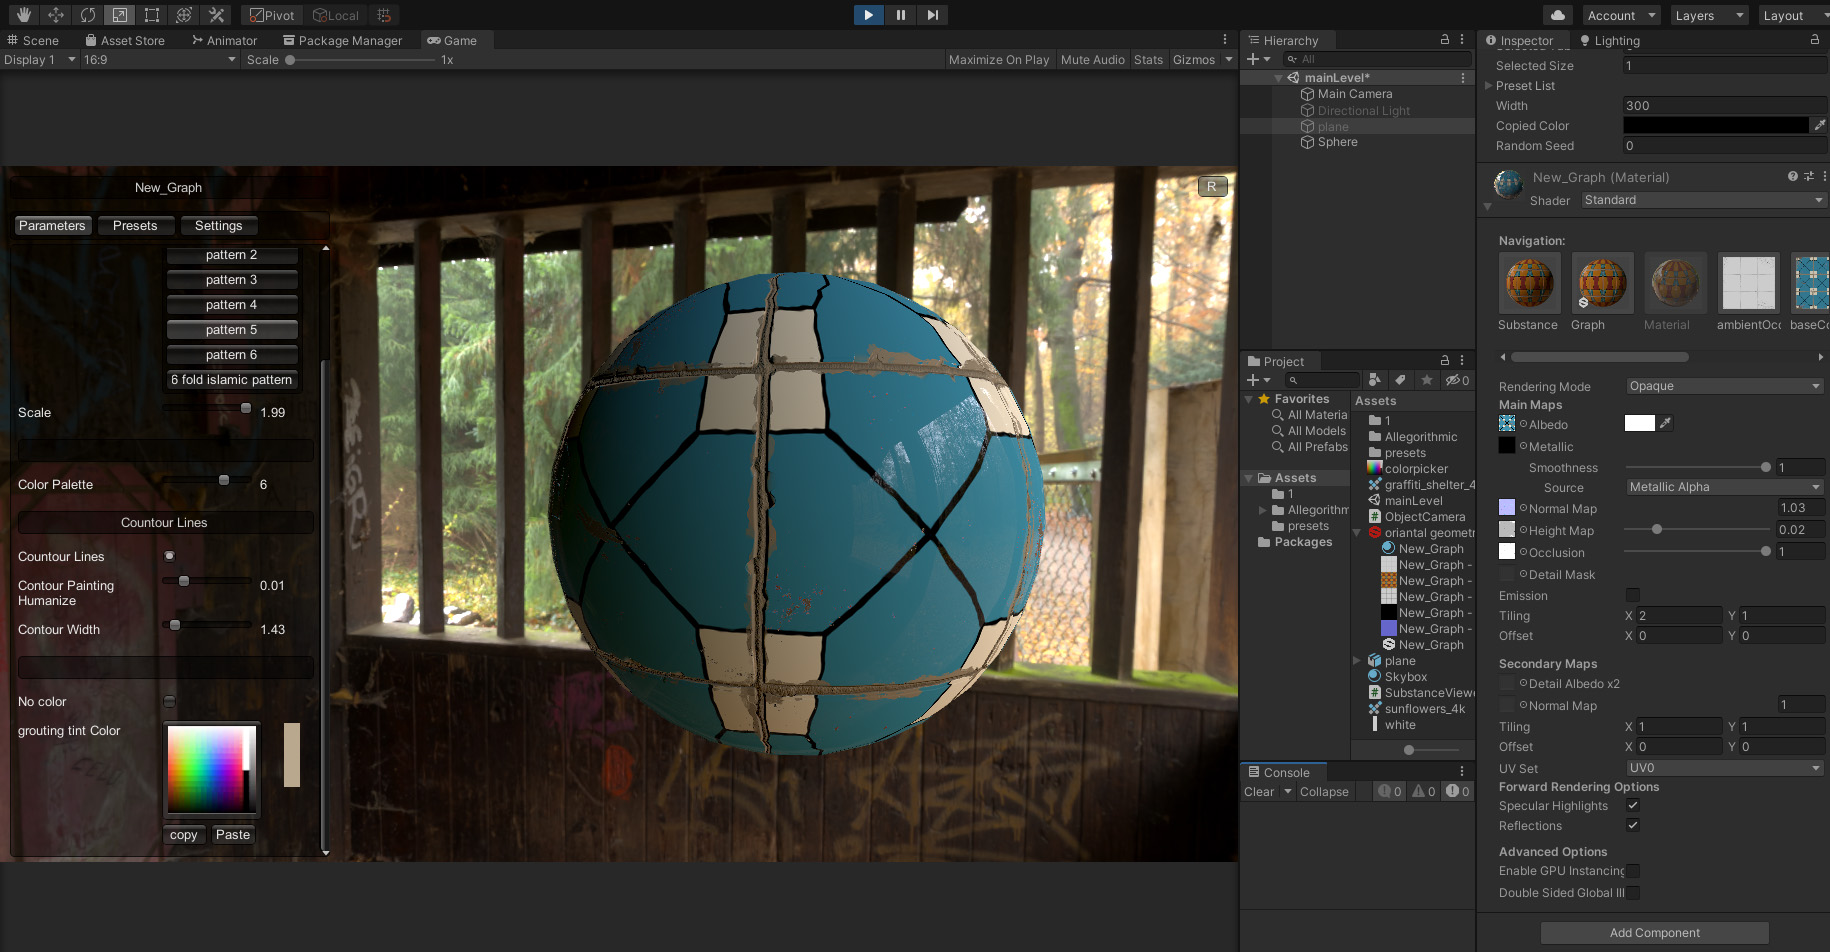Click the Add Component button

(1654, 933)
